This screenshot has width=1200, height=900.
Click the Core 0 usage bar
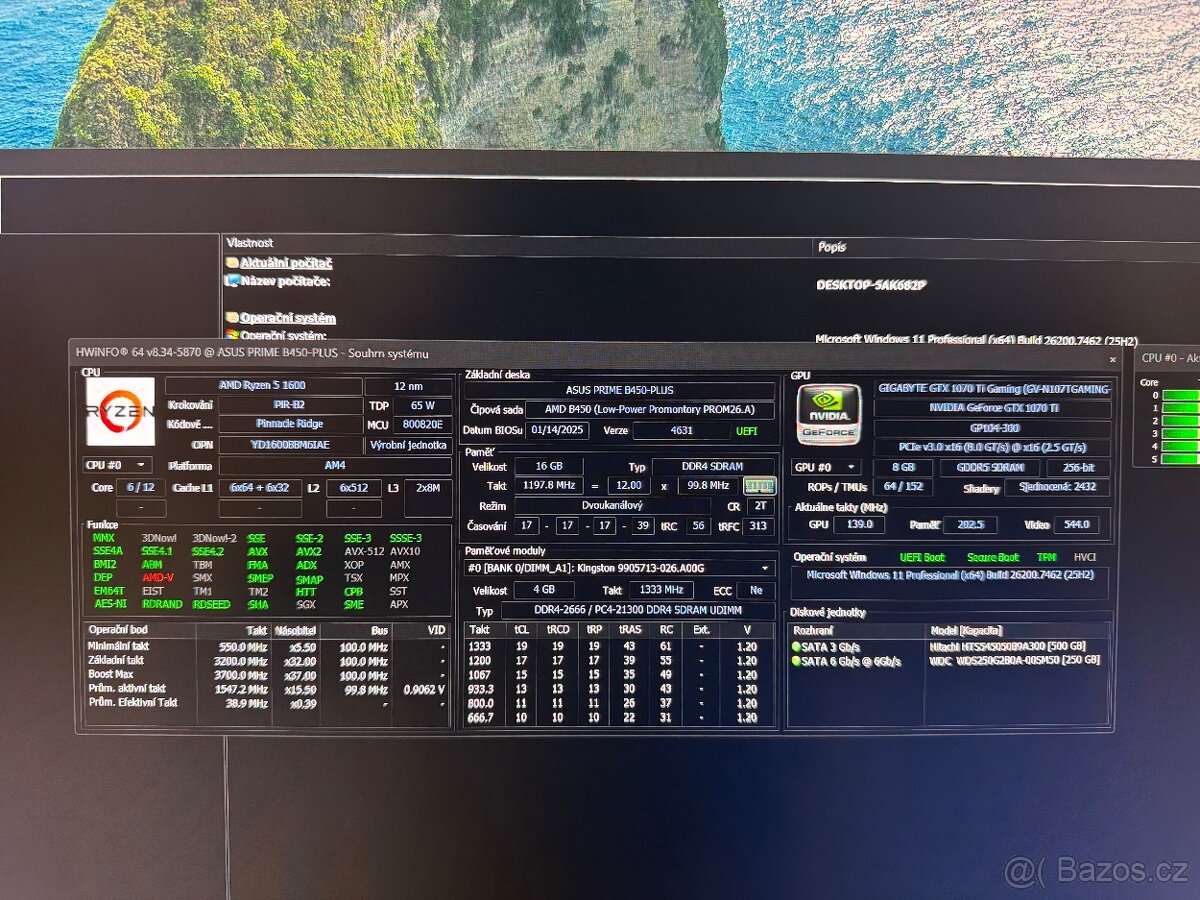click(1180, 395)
